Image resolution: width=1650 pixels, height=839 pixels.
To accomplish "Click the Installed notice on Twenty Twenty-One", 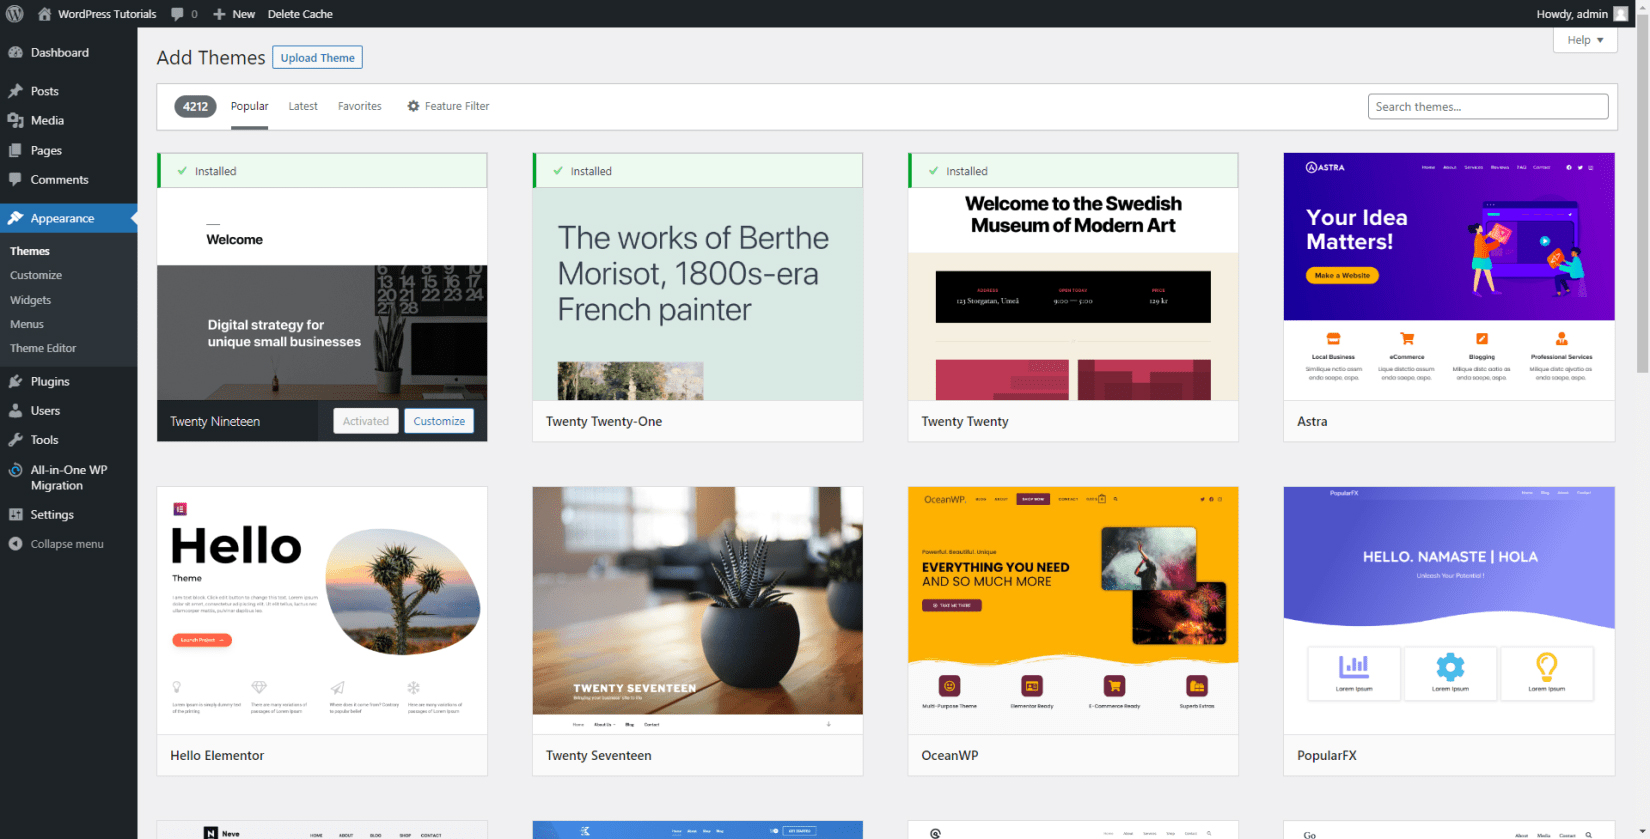I will [x=697, y=171].
